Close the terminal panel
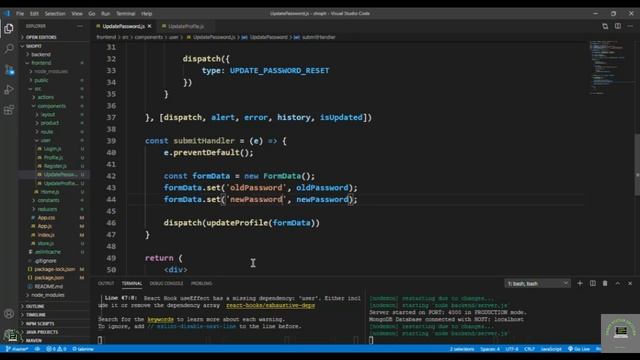 [630, 283]
